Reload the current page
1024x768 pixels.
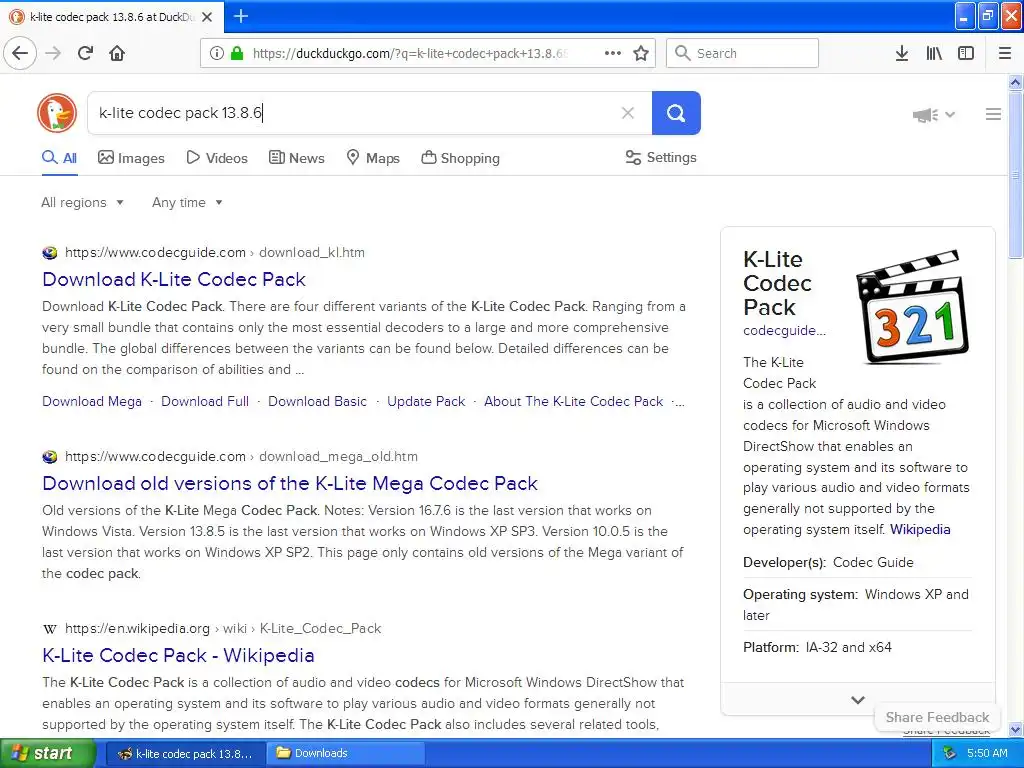[x=86, y=53]
